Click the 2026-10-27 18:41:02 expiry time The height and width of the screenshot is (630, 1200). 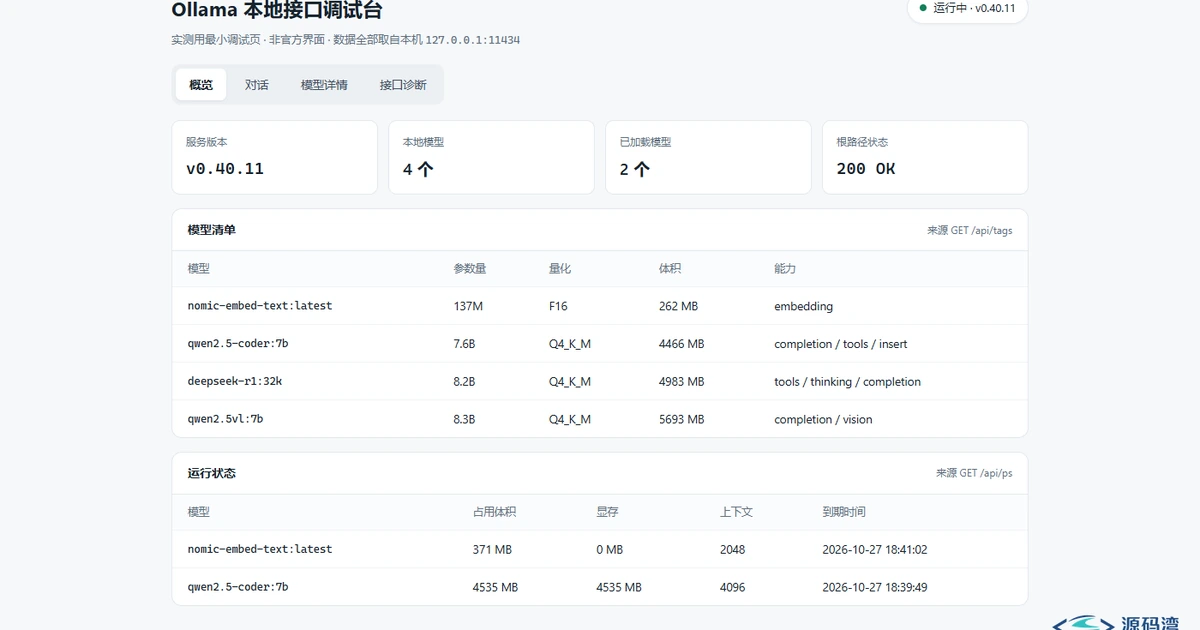point(875,549)
